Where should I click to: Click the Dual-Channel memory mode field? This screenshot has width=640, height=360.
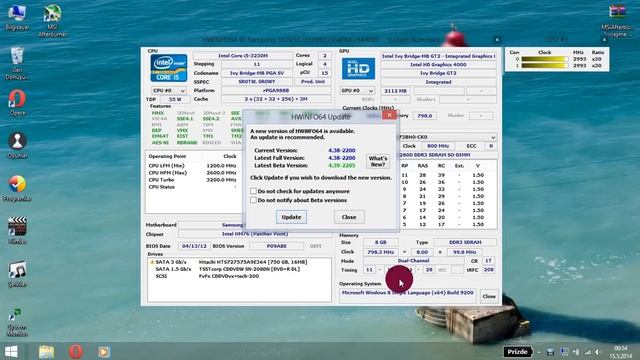[x=413, y=260]
